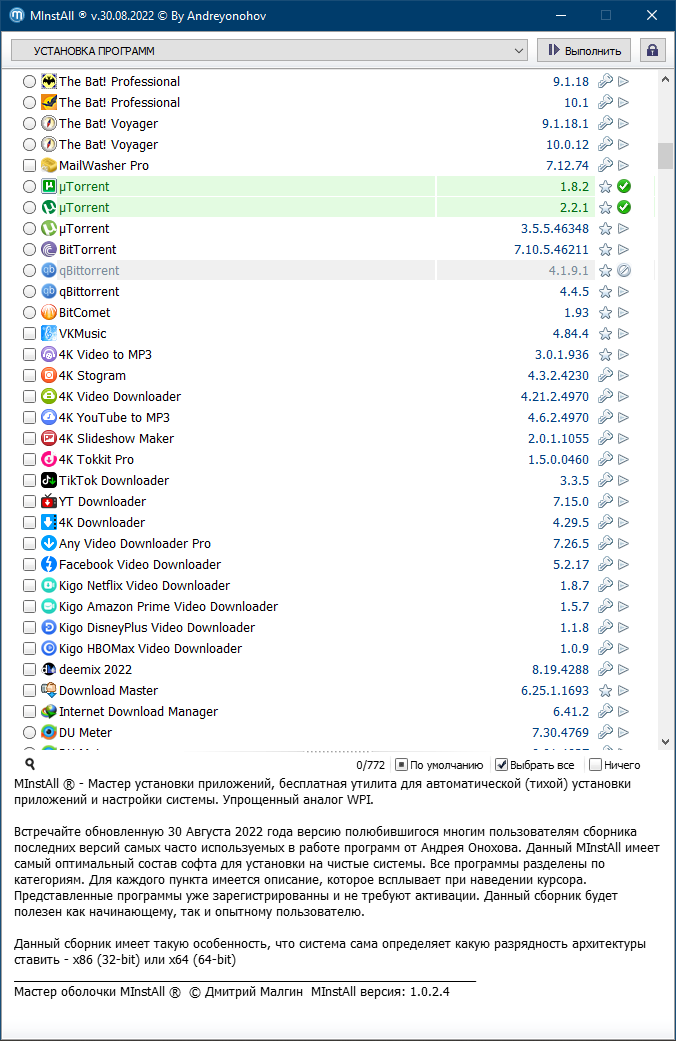This screenshot has width=676, height=1041.
Task: Click the key icon for Internet Download Manager
Action: [605, 712]
